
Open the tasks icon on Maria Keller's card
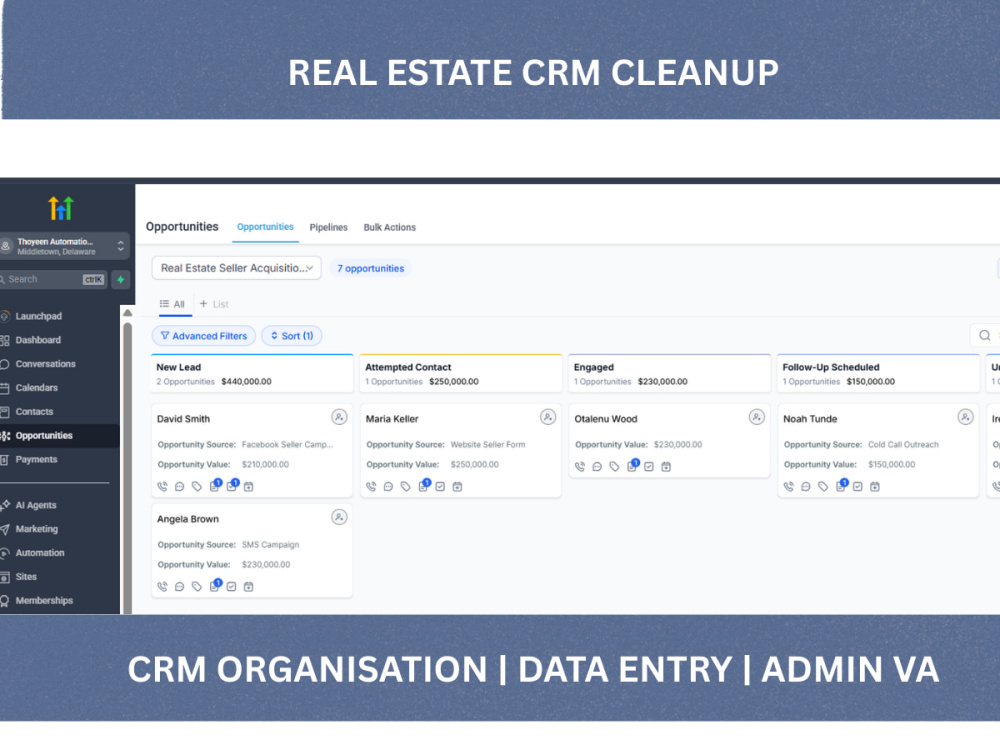point(440,487)
